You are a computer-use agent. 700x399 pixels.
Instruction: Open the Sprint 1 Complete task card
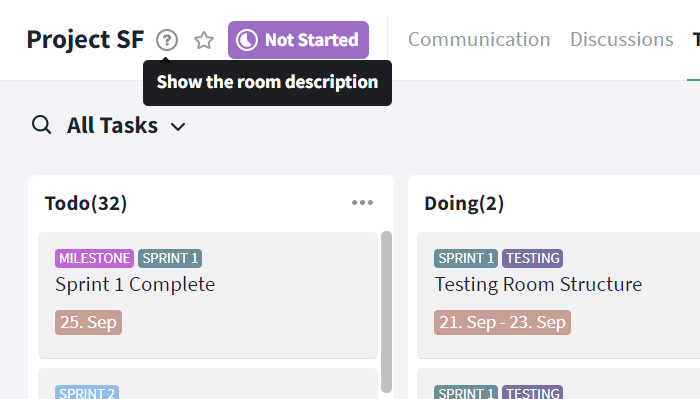pos(208,295)
